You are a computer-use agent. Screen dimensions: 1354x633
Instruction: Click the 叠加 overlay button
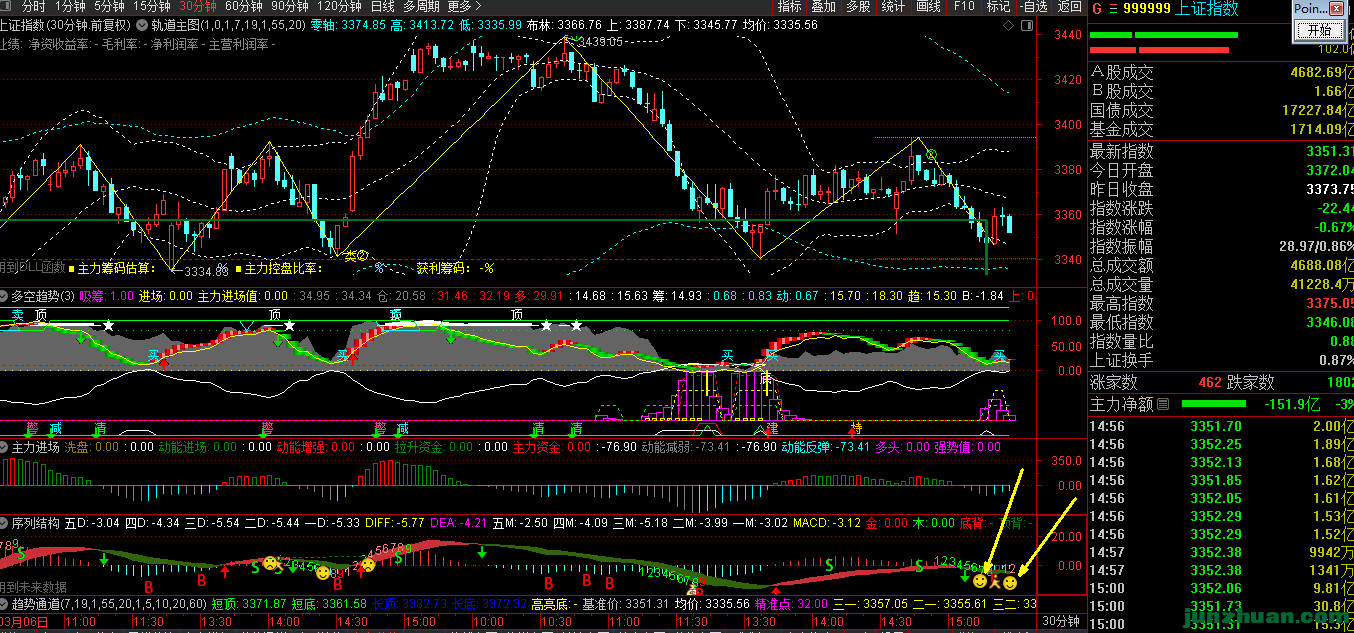coord(824,7)
